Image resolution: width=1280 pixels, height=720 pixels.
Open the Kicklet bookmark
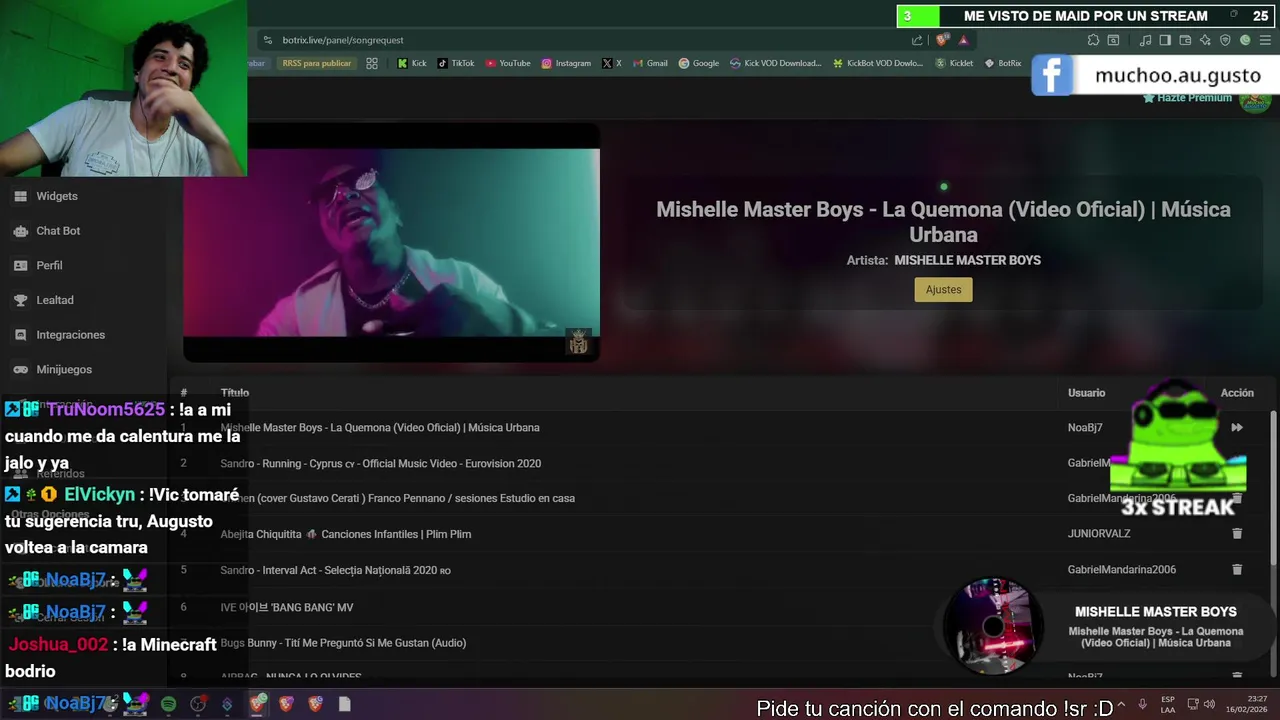pos(954,63)
